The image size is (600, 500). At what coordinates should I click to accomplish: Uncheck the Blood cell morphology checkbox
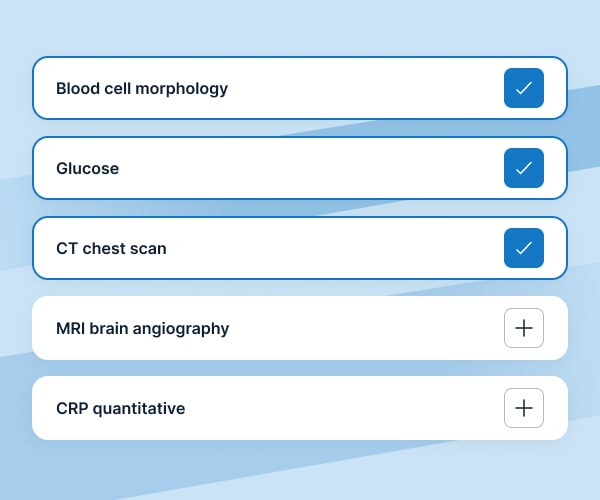point(524,88)
